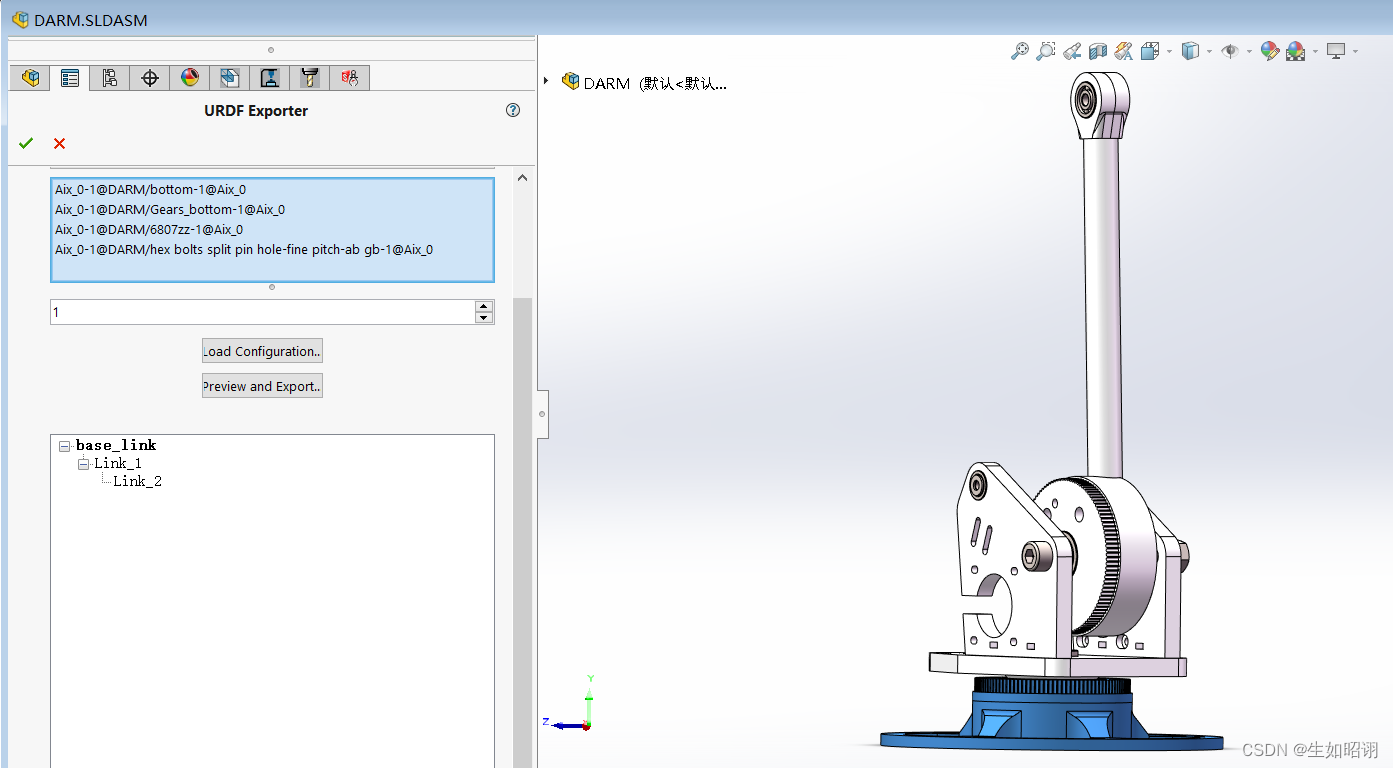Image resolution: width=1393 pixels, height=768 pixels.
Task: Click panel scrollbar up arrow
Action: (x=521, y=177)
